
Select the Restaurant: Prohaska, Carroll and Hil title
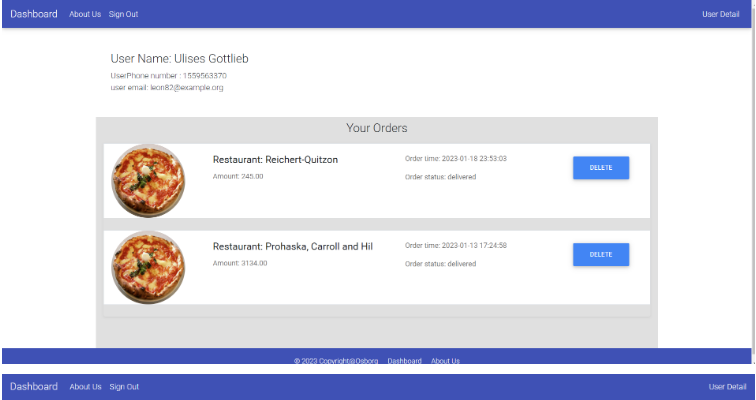pyautogui.click(x=293, y=246)
